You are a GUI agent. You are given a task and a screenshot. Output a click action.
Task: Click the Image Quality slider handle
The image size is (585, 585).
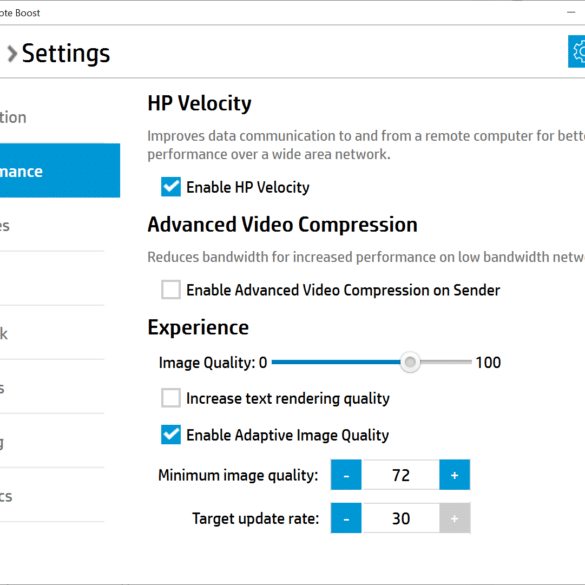410,362
